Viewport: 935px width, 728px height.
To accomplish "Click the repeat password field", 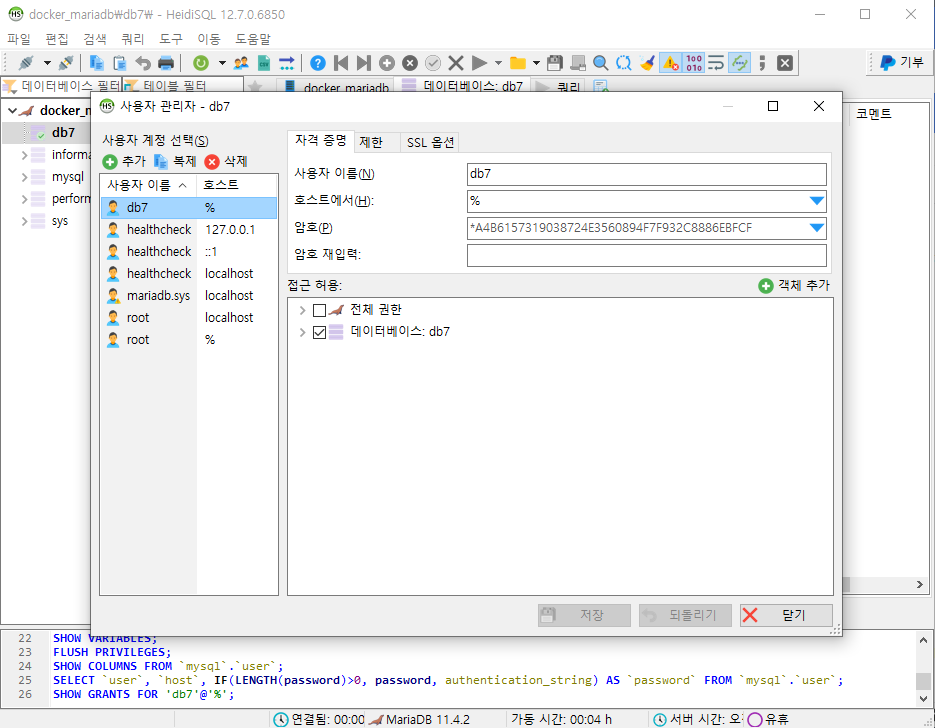I will pos(646,255).
